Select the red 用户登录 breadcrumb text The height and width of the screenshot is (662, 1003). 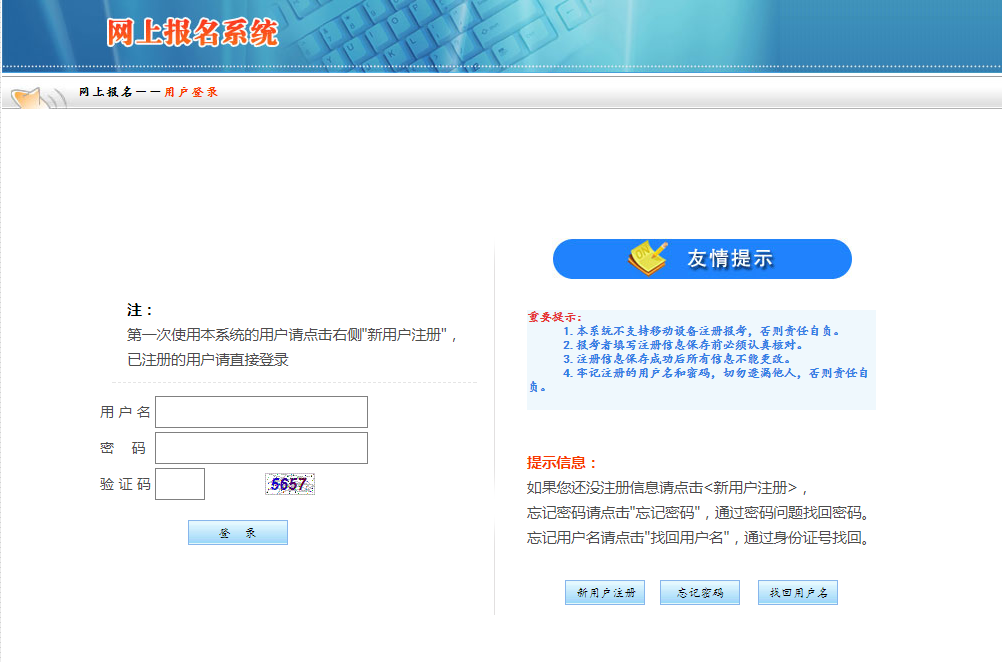pyautogui.click(x=191, y=92)
